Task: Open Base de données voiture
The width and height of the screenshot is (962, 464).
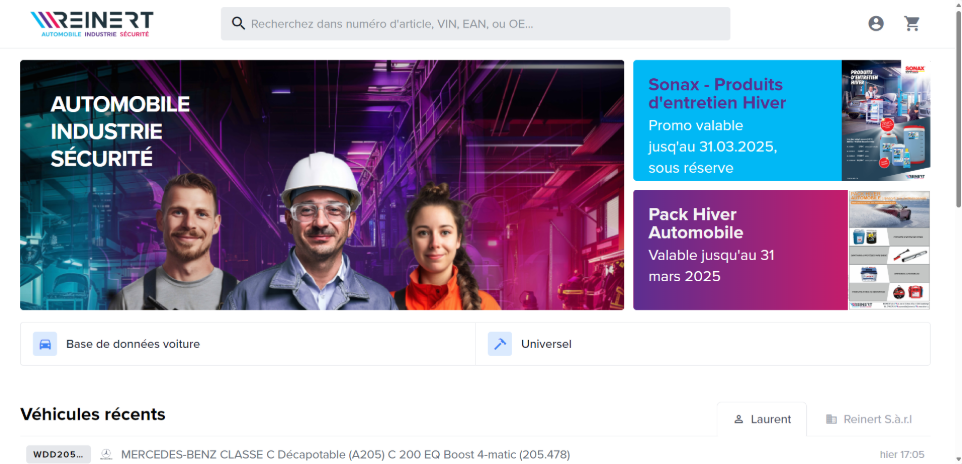Action: click(x=133, y=344)
